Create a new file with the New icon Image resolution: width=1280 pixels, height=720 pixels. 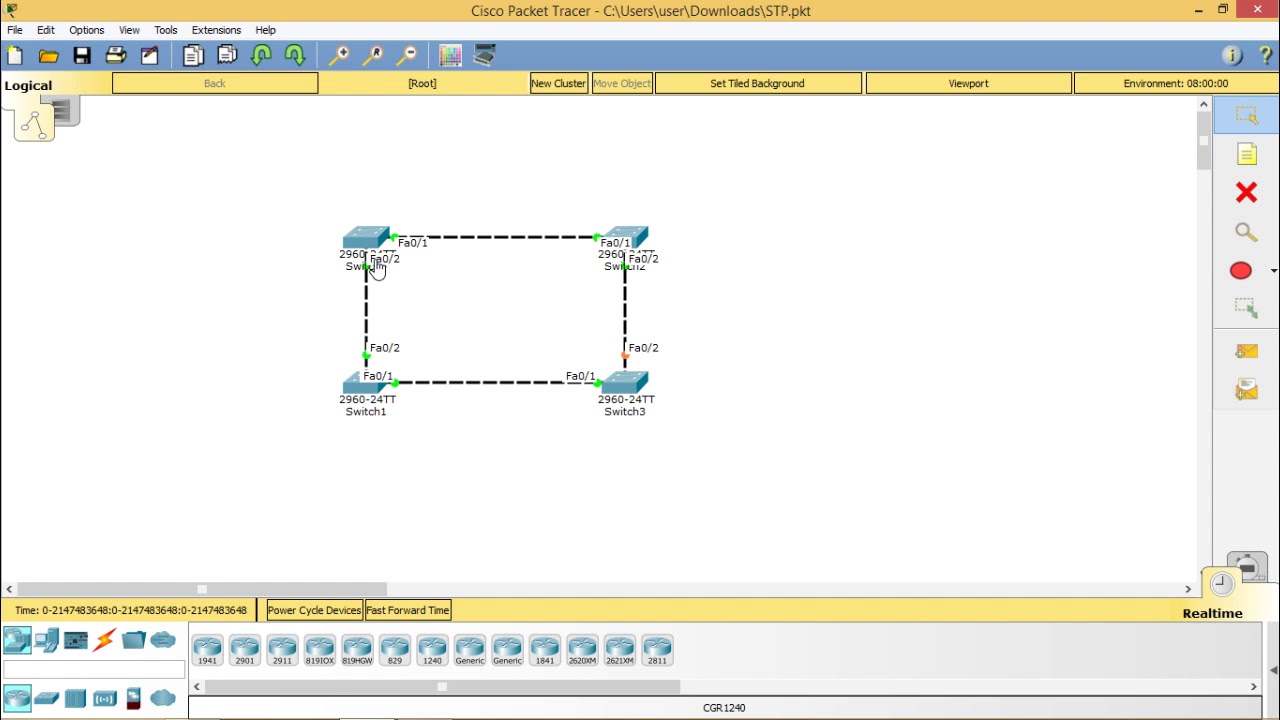[15, 56]
